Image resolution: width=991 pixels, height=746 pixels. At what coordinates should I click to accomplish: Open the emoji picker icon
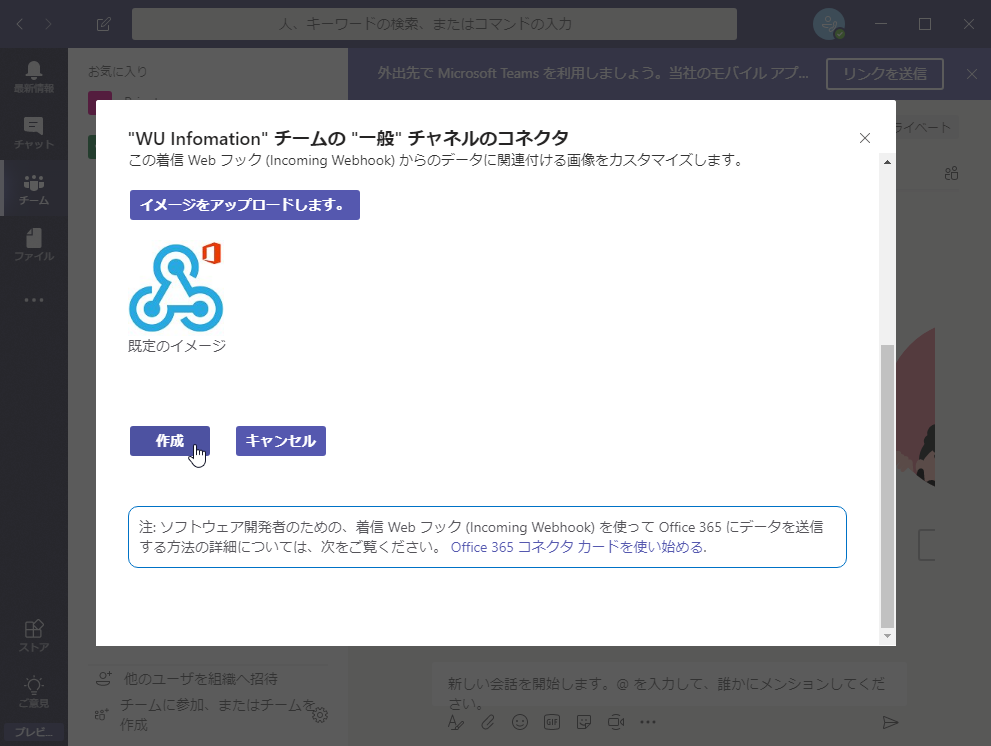pos(520,722)
